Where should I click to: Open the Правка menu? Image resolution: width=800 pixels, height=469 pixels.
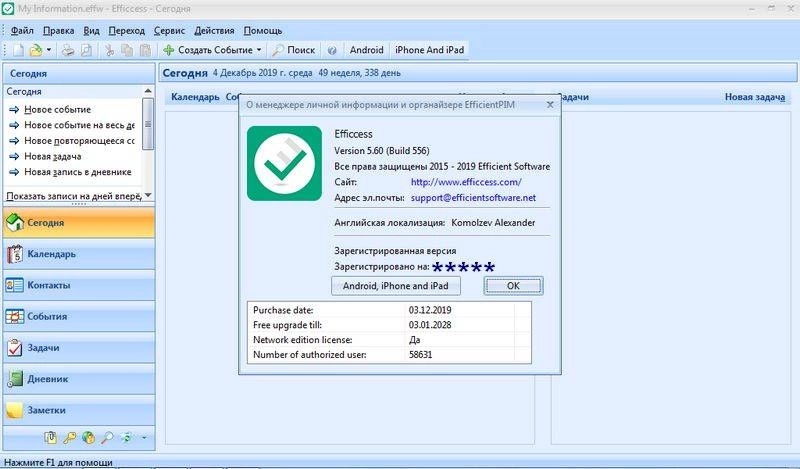point(58,31)
